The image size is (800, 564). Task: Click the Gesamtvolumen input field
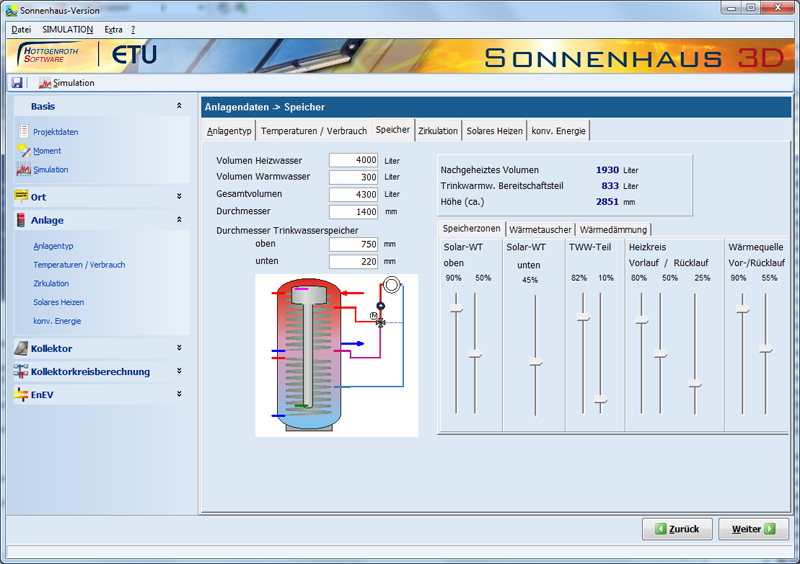click(353, 194)
